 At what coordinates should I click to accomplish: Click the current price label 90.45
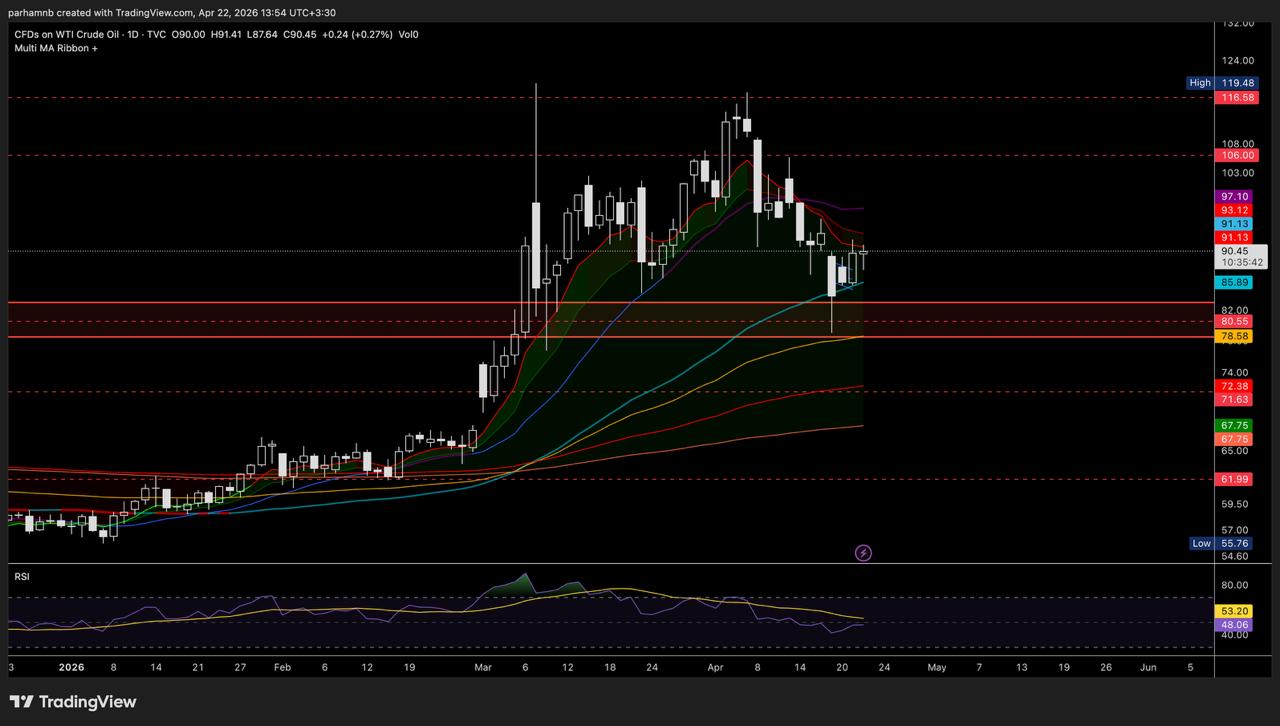[1235, 251]
